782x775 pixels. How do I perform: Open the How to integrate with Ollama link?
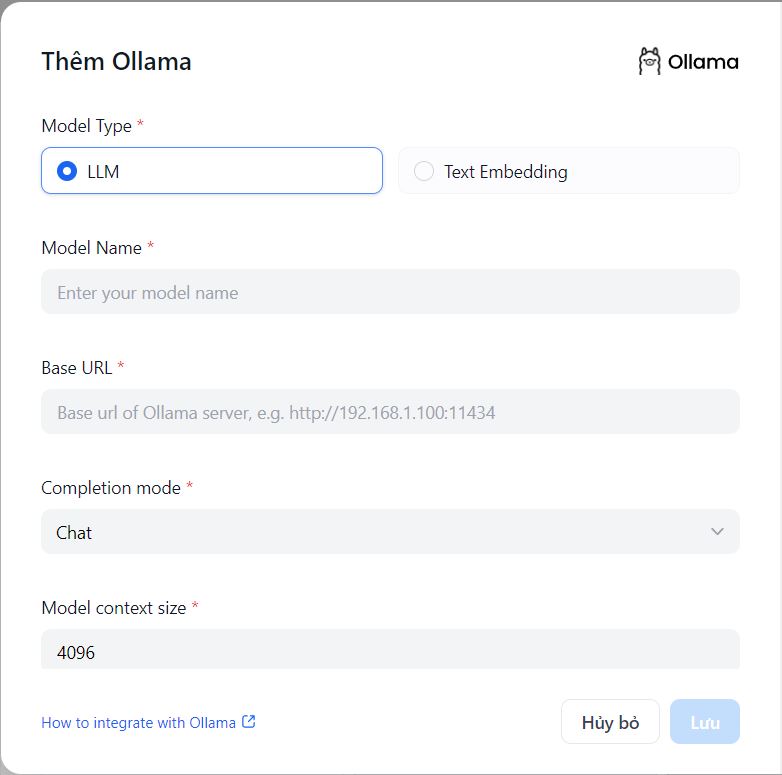pyautogui.click(x=138, y=722)
